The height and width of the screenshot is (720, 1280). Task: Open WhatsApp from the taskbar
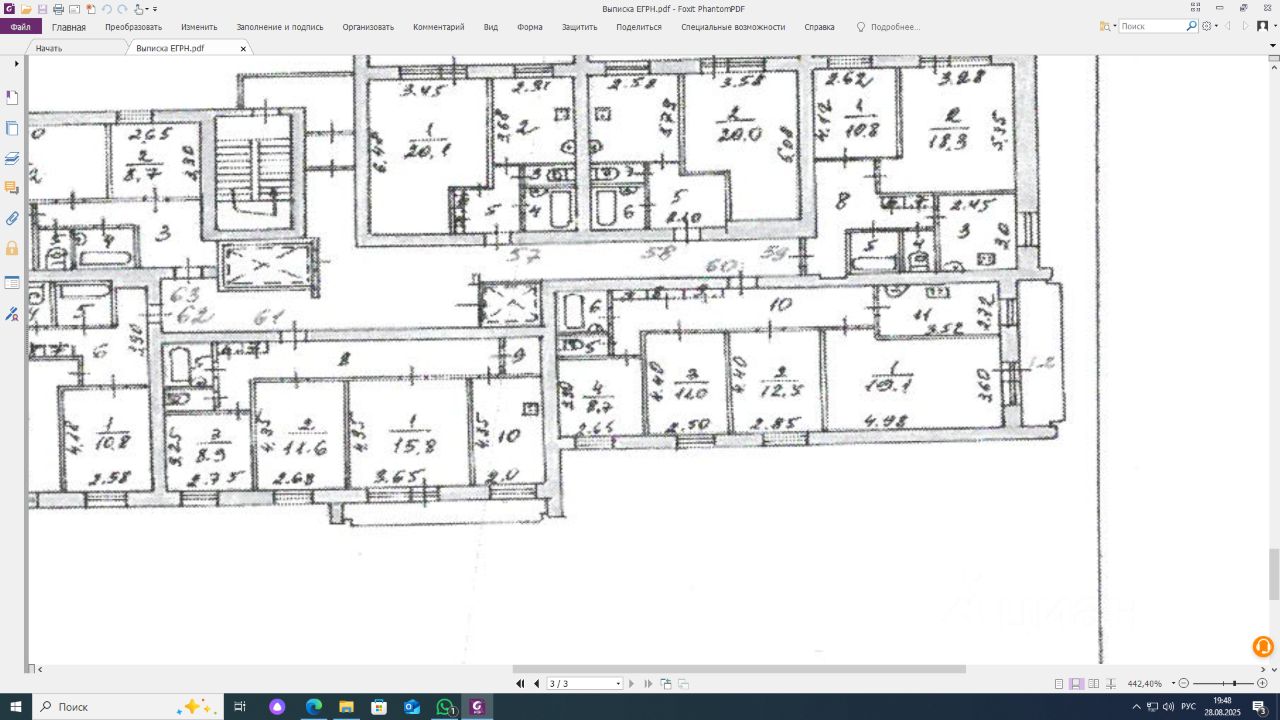point(445,707)
